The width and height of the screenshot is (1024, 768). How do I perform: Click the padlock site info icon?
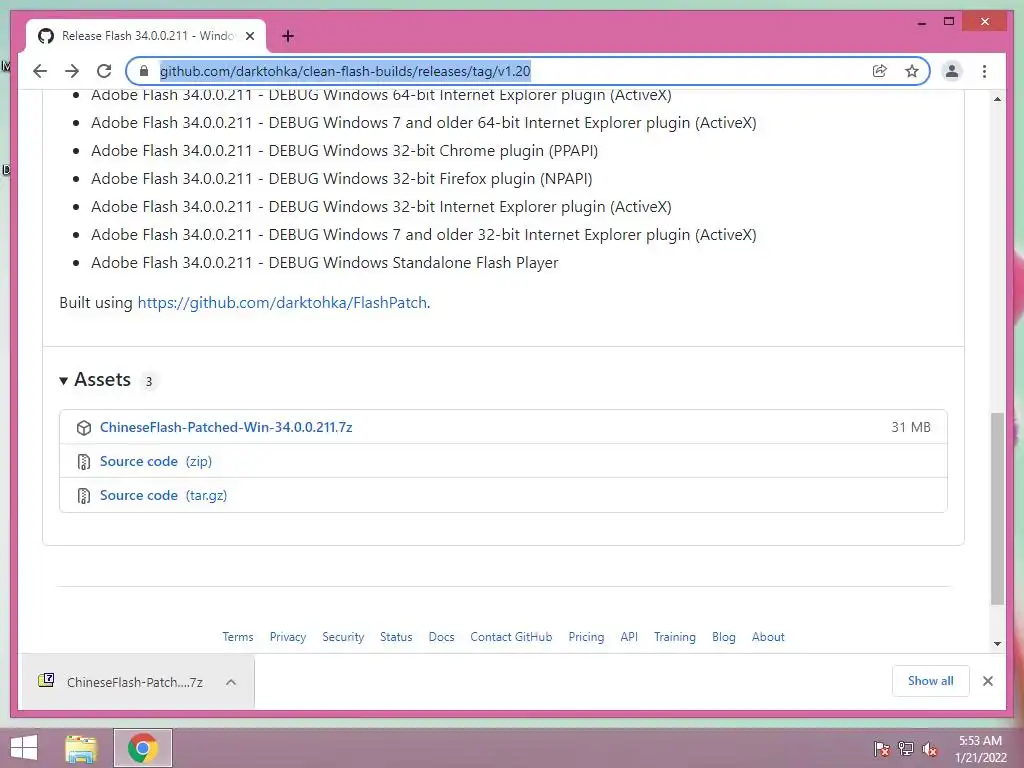click(x=144, y=71)
